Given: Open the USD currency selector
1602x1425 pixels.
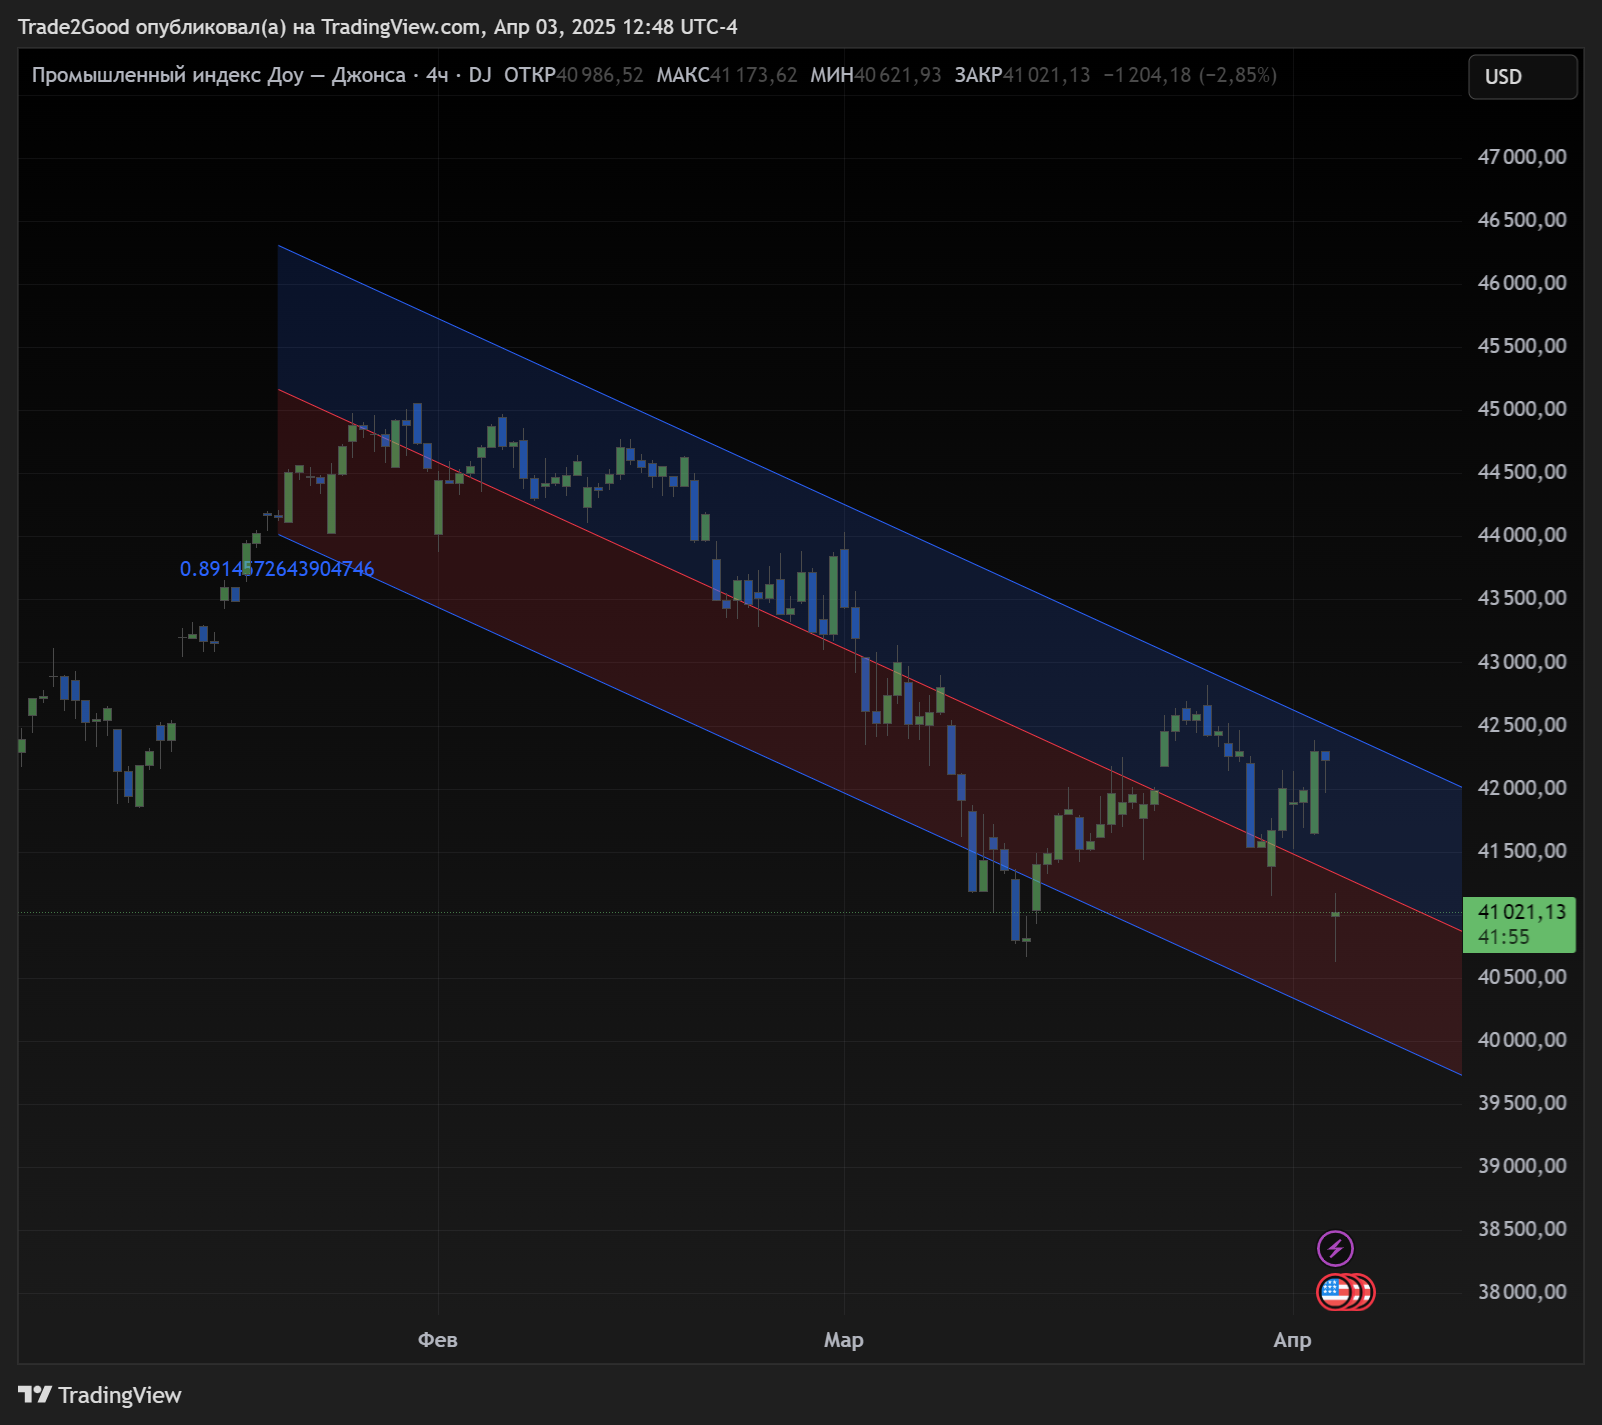Looking at the screenshot, I should pos(1522,77).
